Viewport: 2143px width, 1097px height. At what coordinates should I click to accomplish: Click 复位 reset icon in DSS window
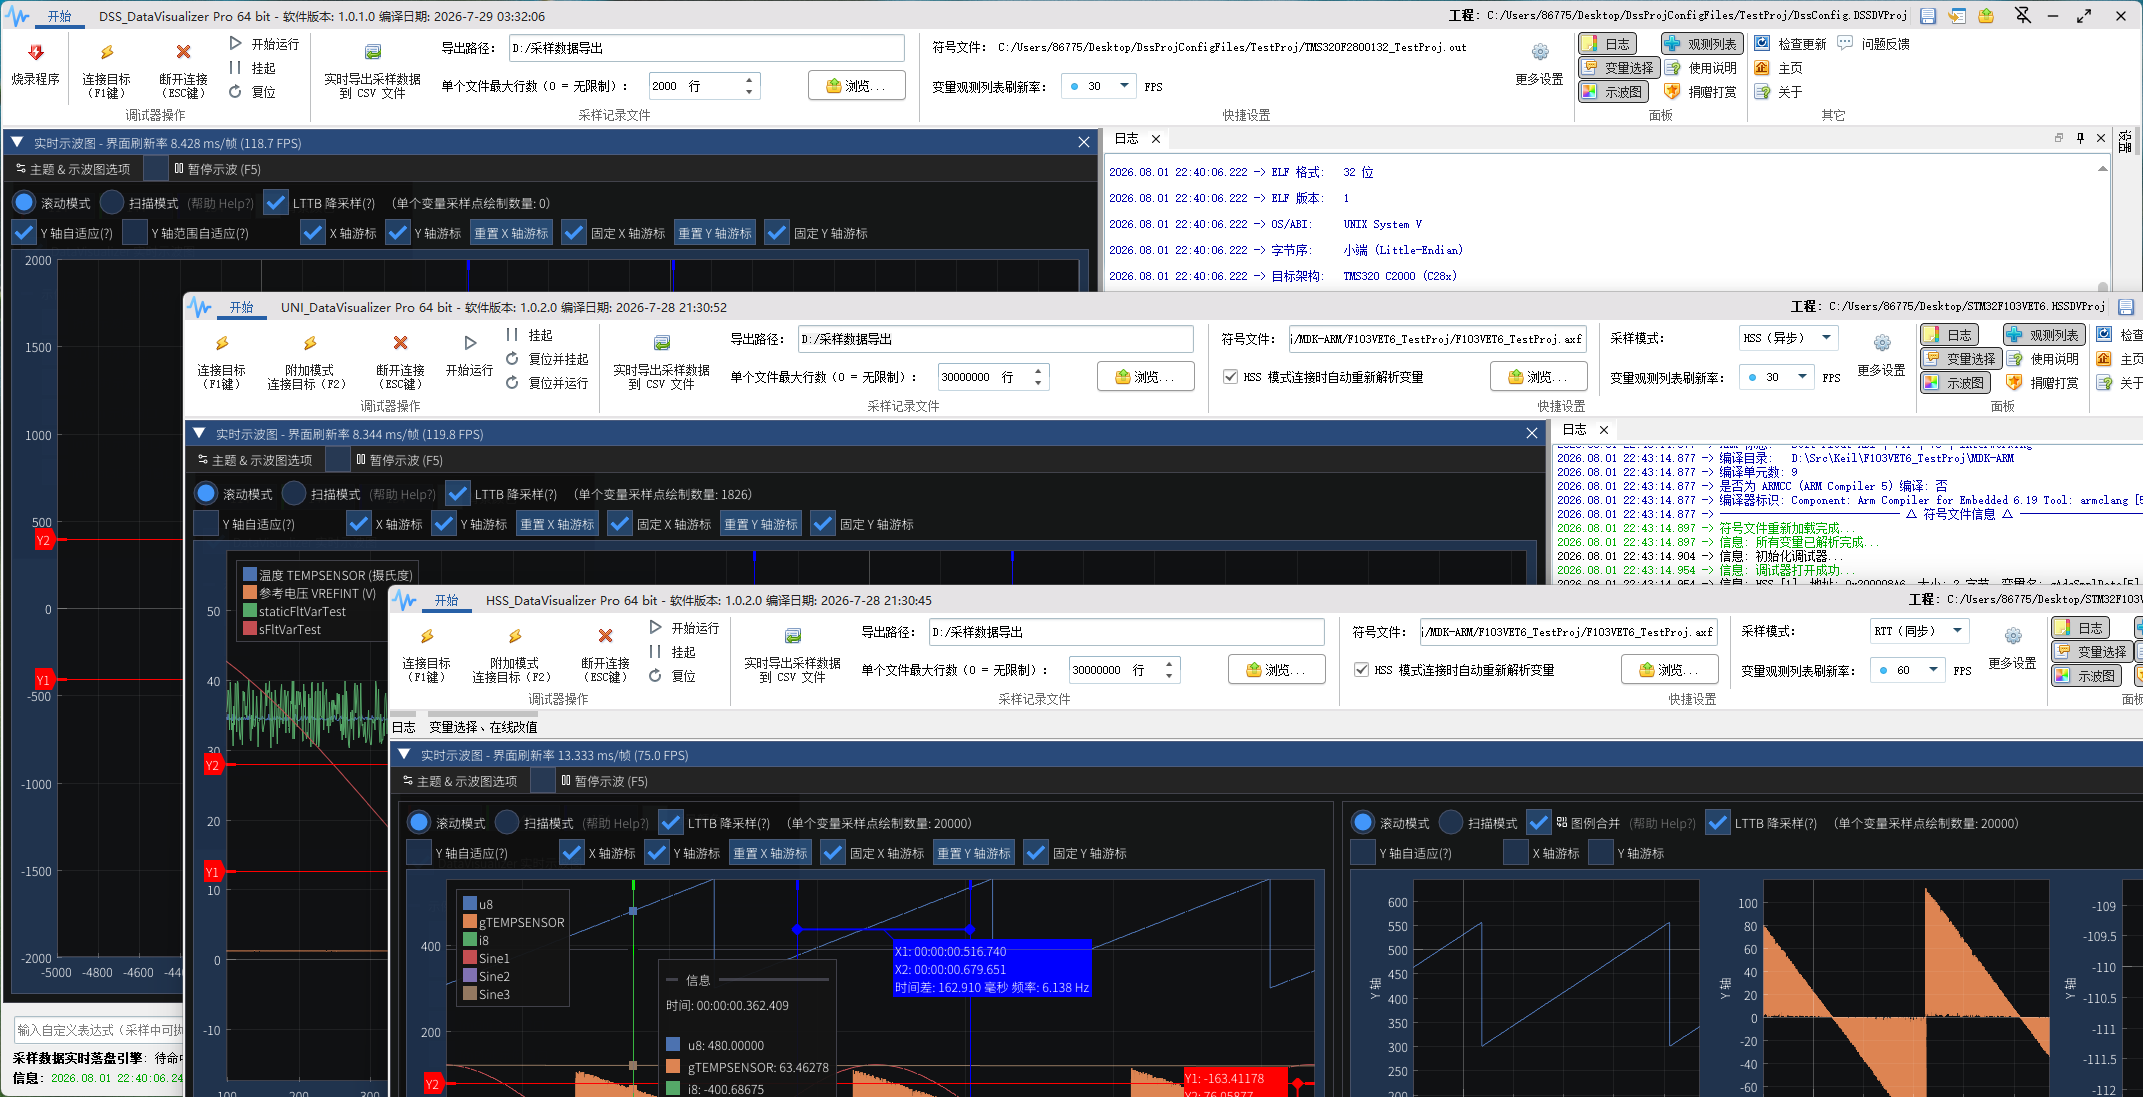click(236, 92)
